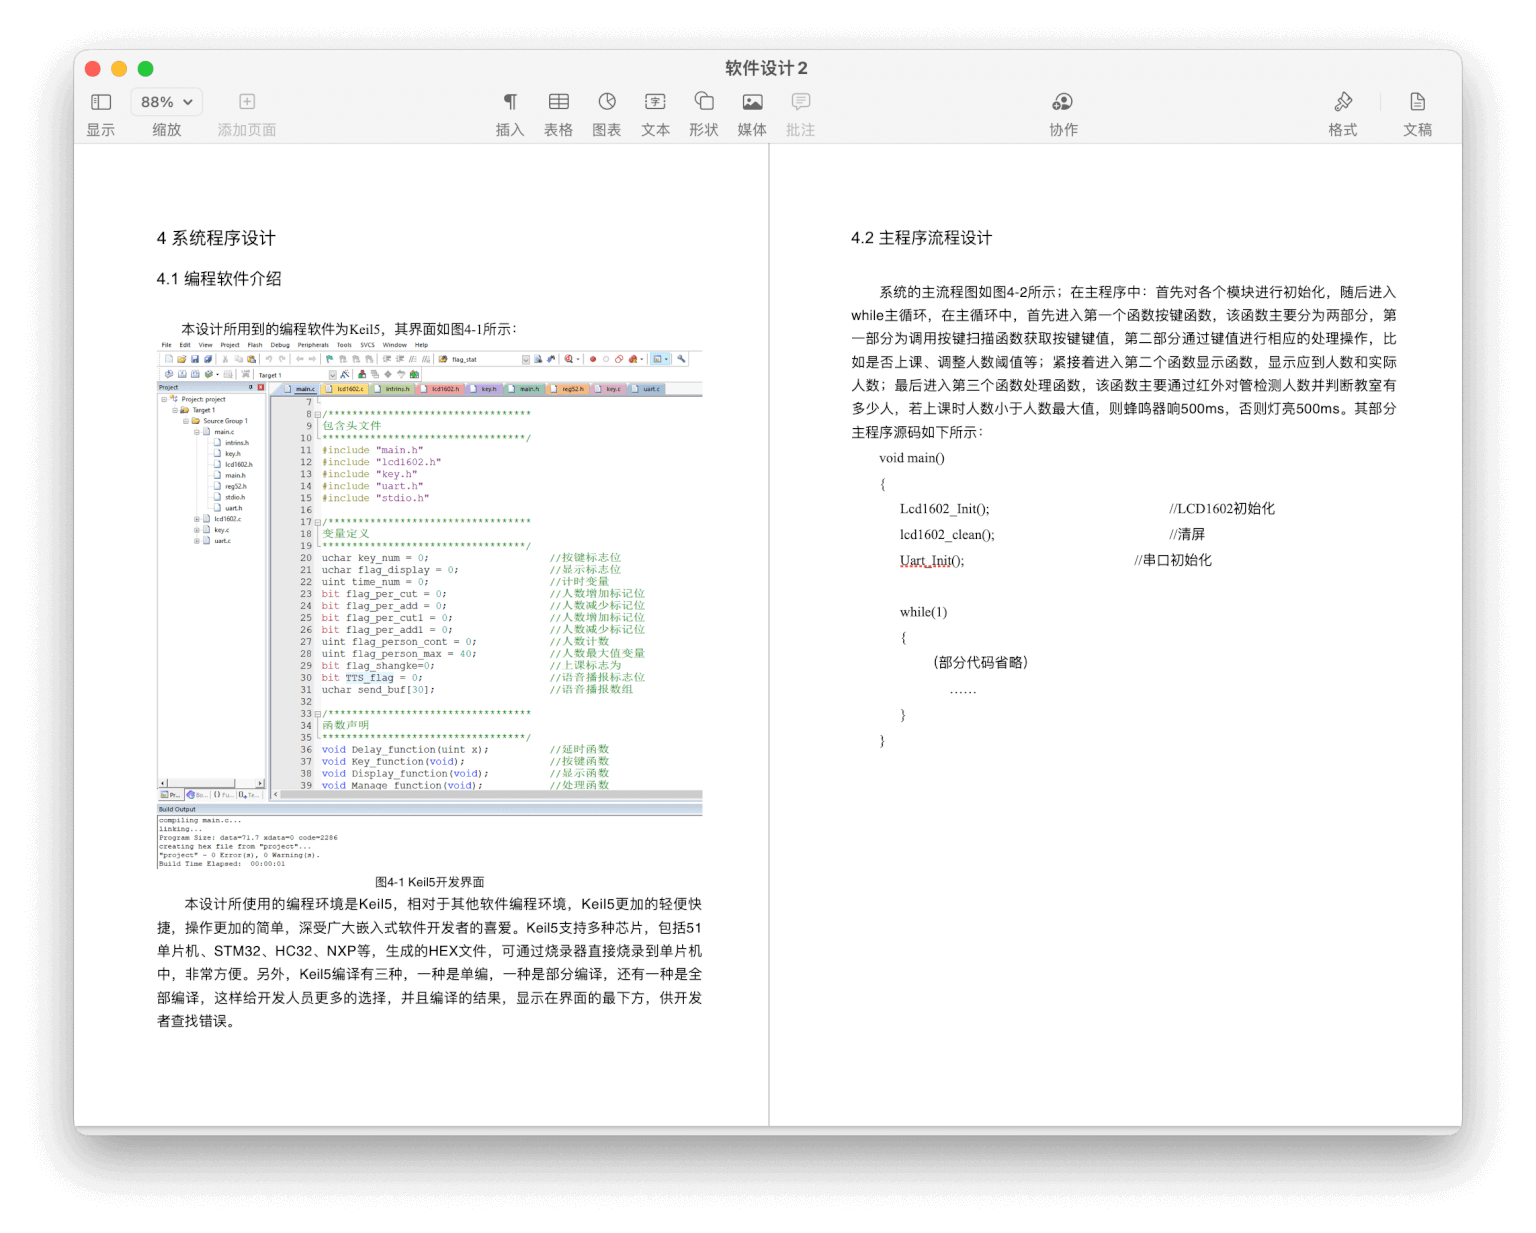Click the text (部分代码省略)

(980, 663)
